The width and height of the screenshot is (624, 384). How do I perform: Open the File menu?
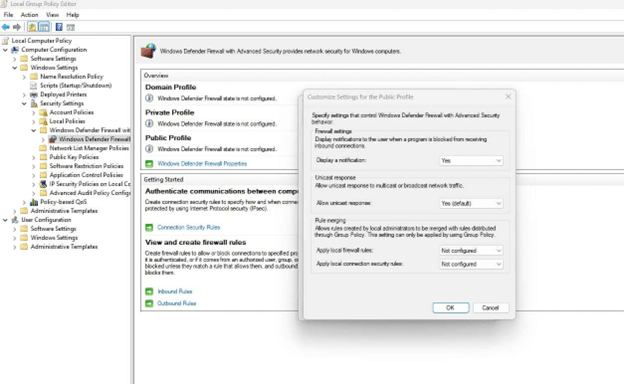point(8,15)
